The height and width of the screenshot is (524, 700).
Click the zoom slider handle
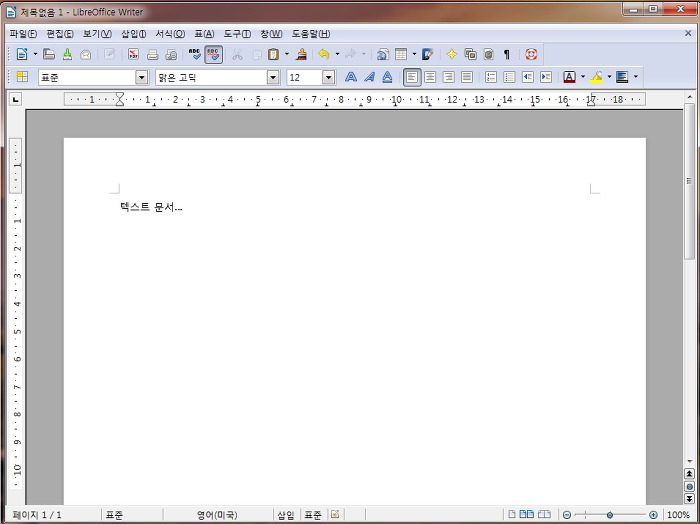pos(609,515)
